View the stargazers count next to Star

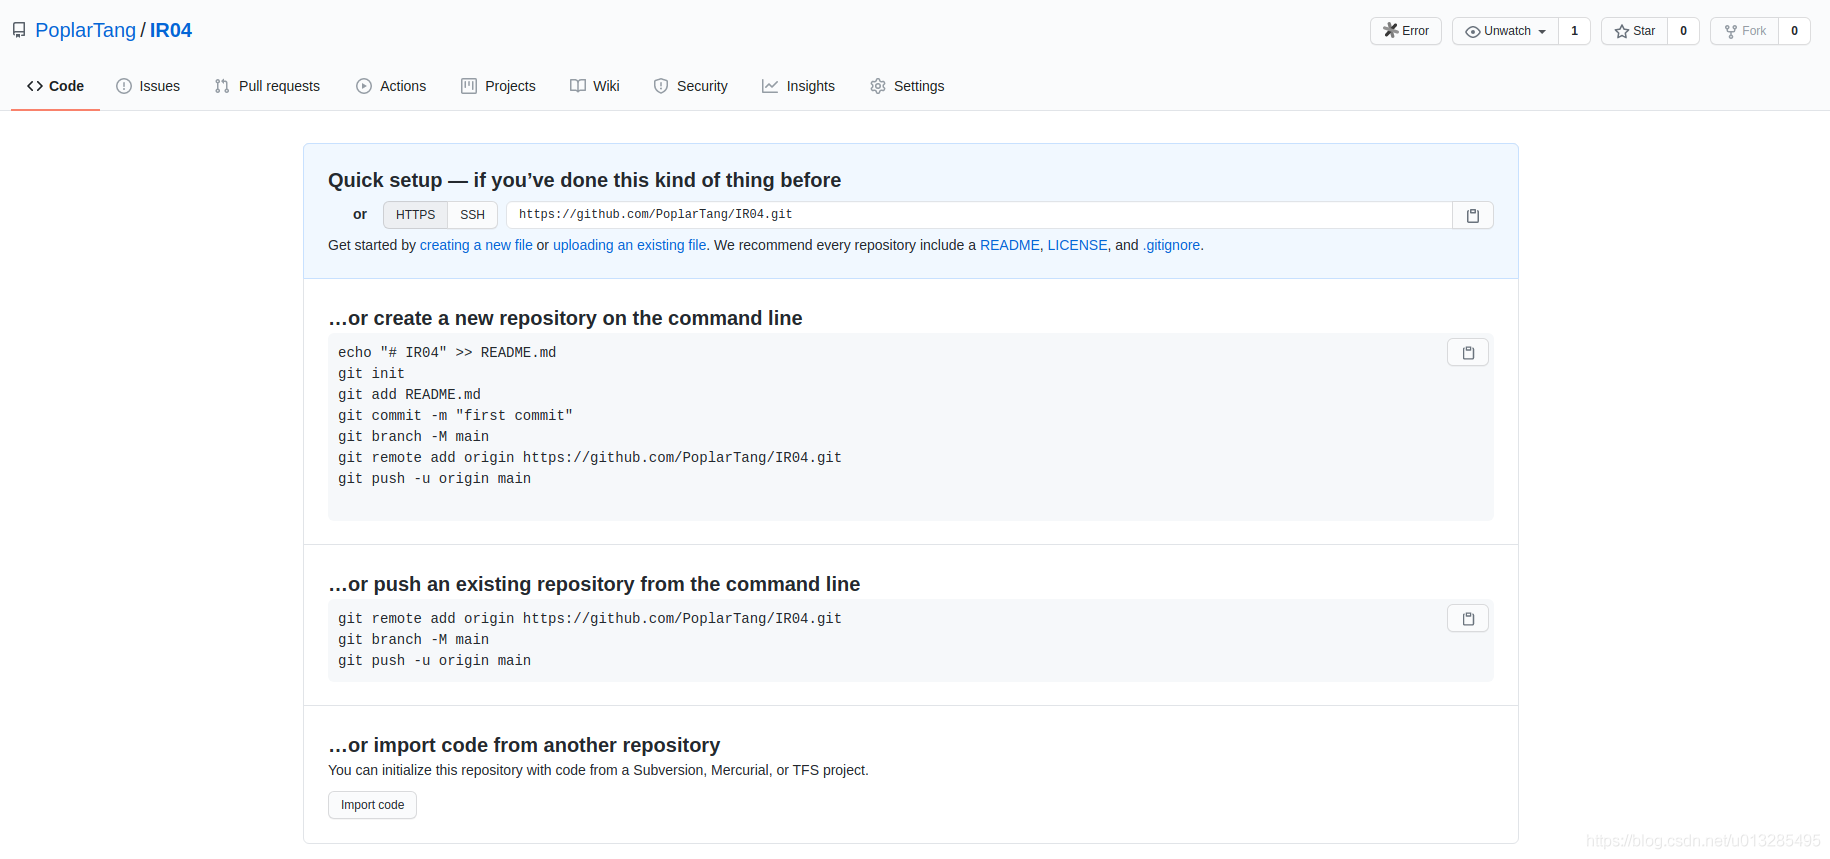(1683, 31)
